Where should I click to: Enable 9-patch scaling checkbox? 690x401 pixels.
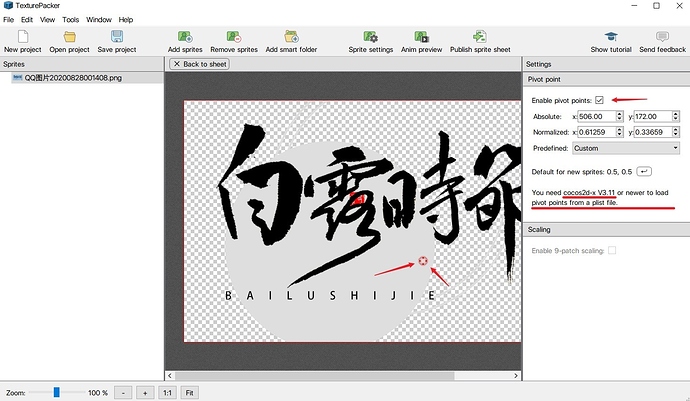pyautogui.click(x=612, y=250)
